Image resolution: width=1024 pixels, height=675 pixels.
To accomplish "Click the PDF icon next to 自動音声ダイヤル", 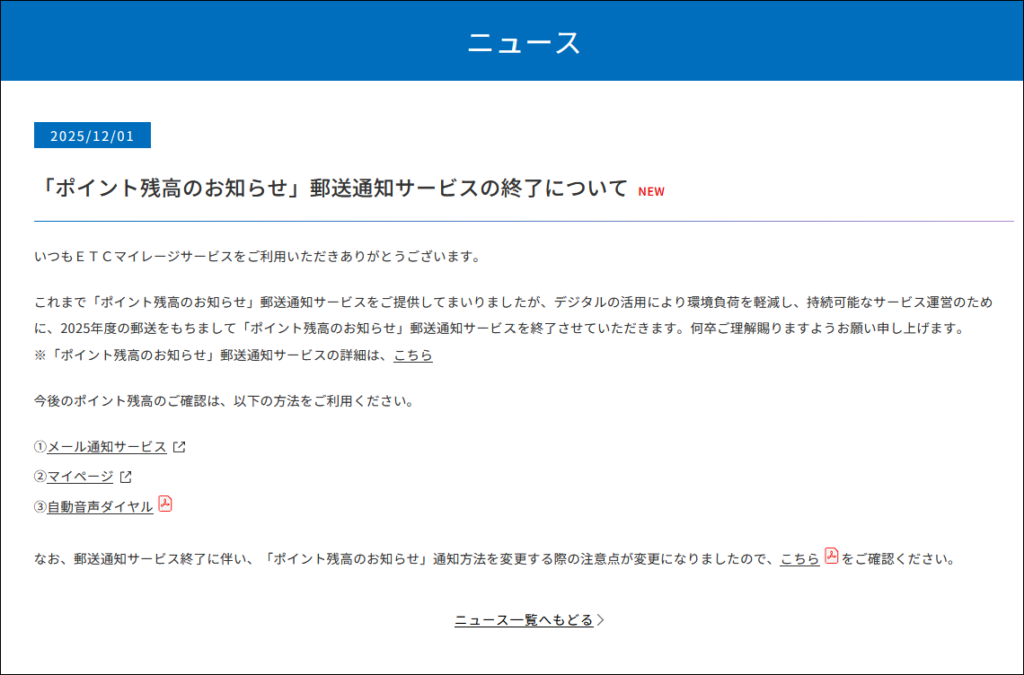I will tap(165, 504).
